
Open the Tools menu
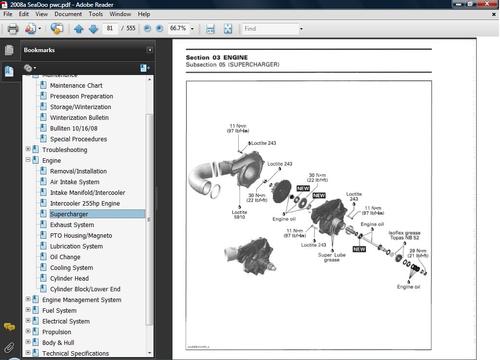tap(96, 14)
